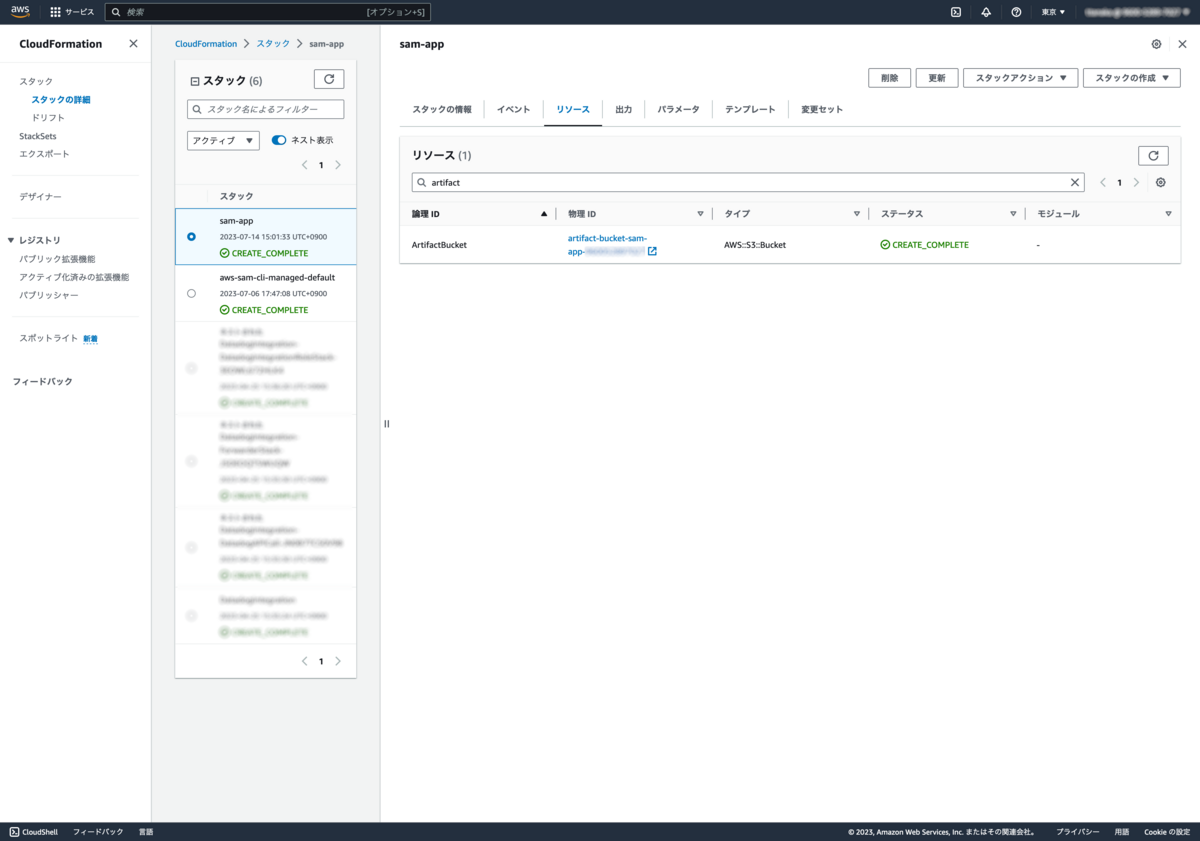The height and width of the screenshot is (841, 1200).
Task: Go to previous page in bottom stack pagination
Action: 304,661
